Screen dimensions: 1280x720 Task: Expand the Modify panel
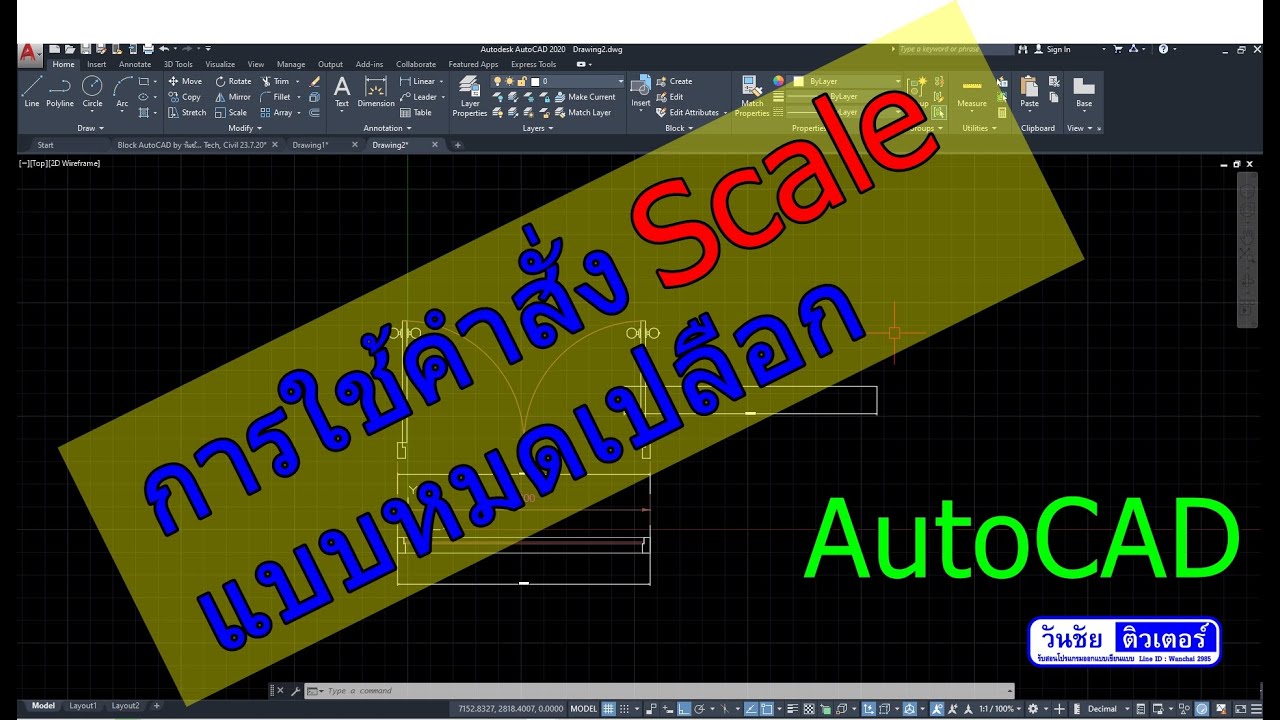click(x=245, y=128)
